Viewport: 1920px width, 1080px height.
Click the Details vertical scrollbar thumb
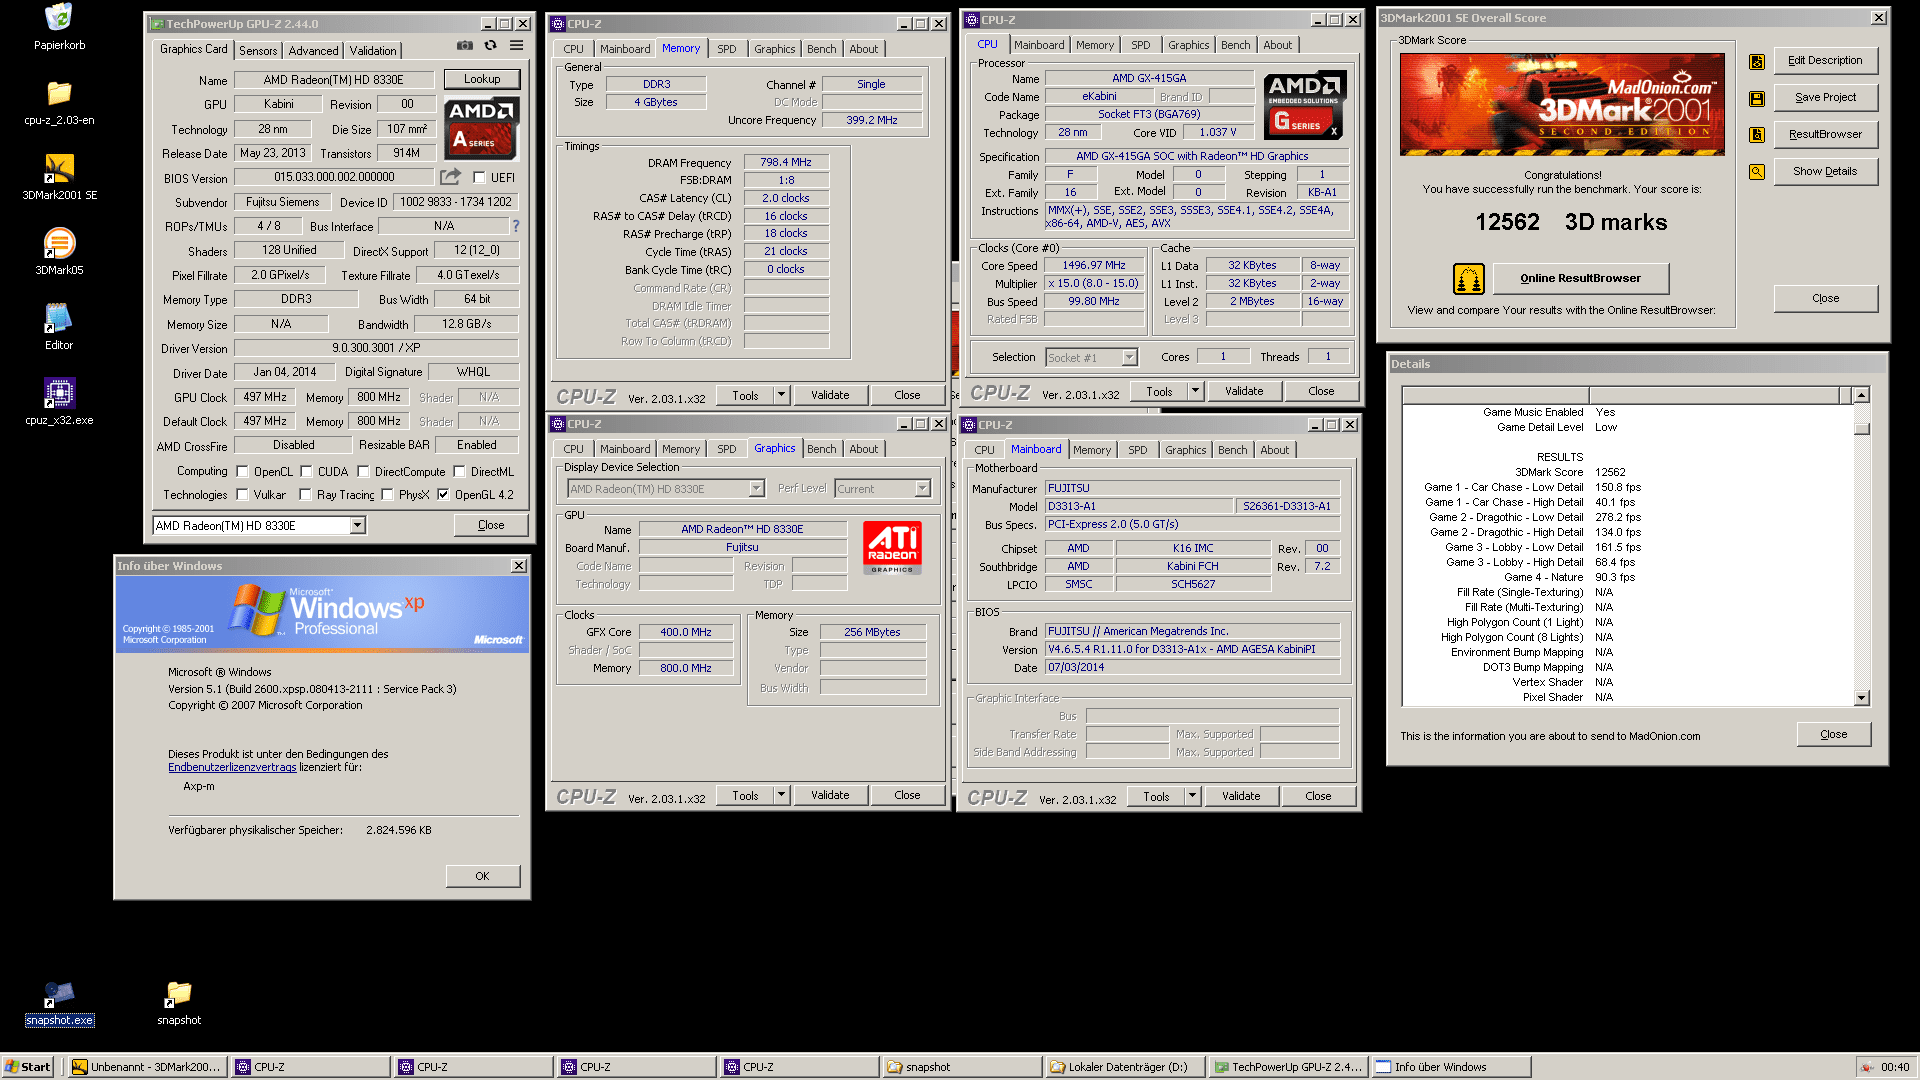click(1861, 429)
